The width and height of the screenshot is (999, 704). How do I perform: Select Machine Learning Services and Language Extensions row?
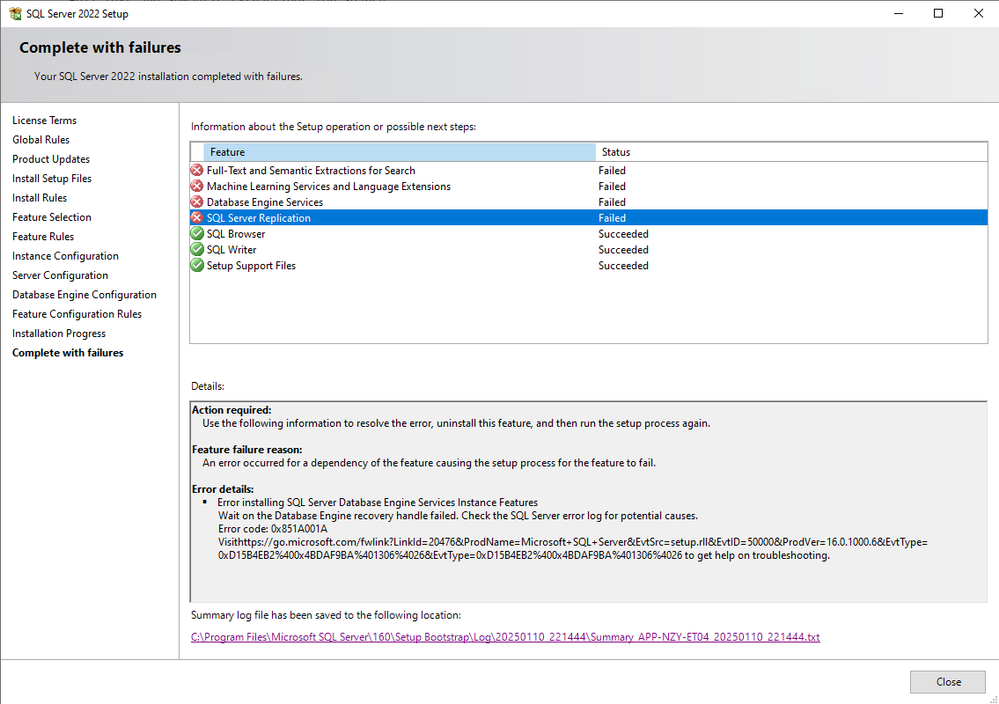[589, 186]
